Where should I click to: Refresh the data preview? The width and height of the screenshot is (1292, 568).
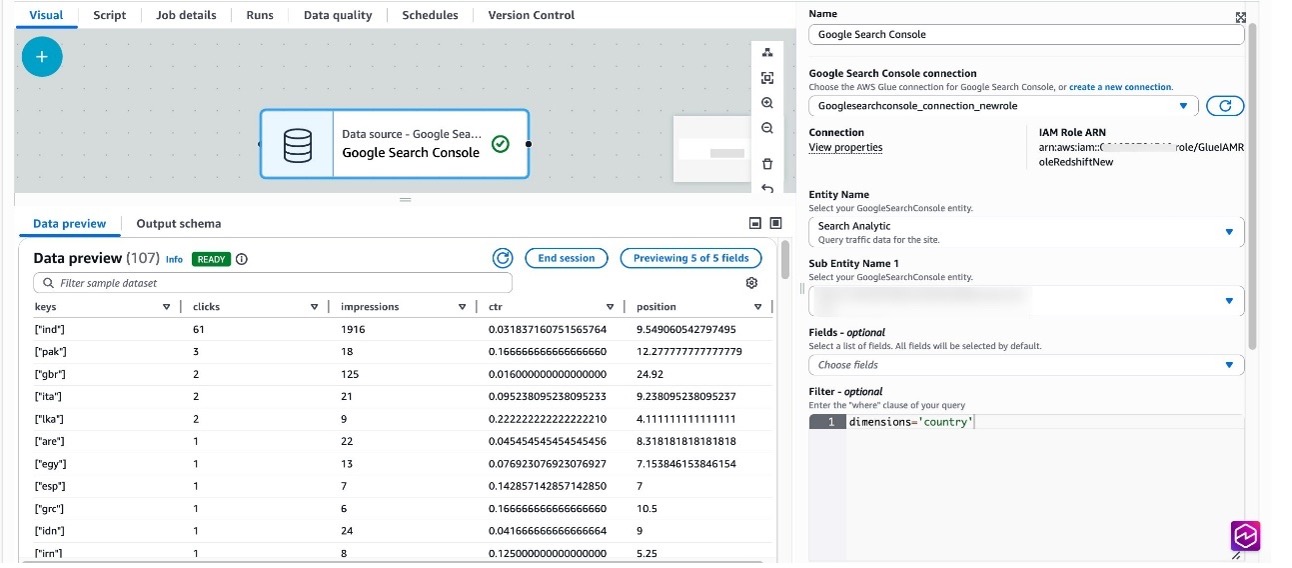click(x=502, y=258)
